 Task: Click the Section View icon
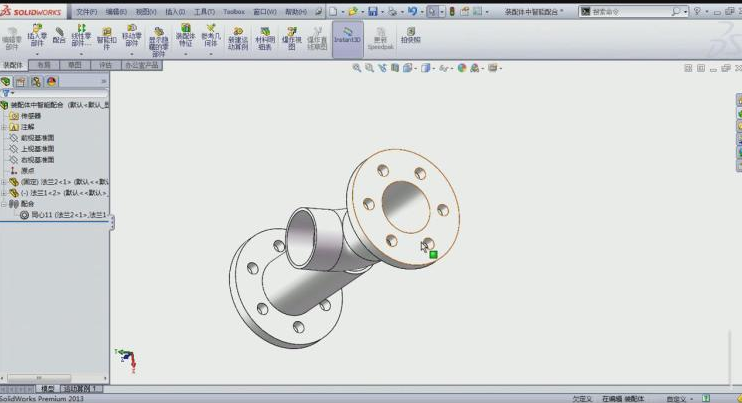395,68
